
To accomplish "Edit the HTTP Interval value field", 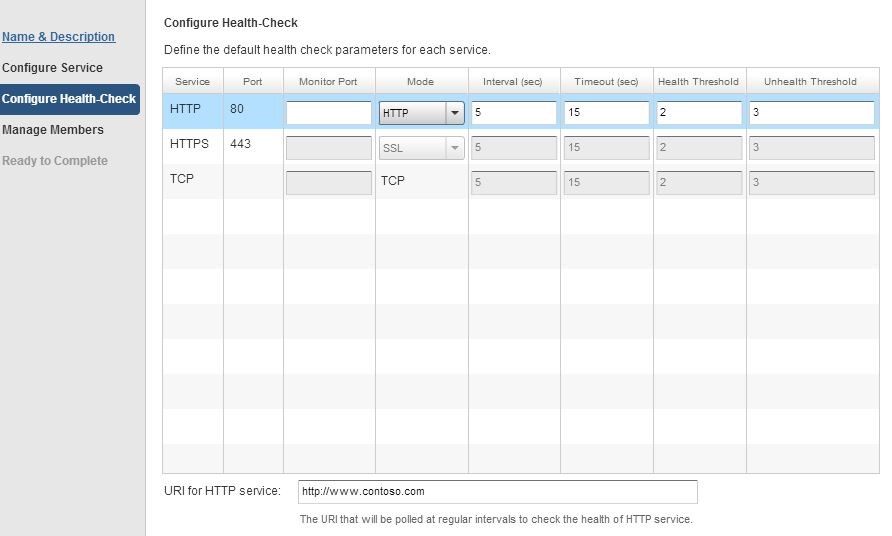I will pyautogui.click(x=514, y=113).
